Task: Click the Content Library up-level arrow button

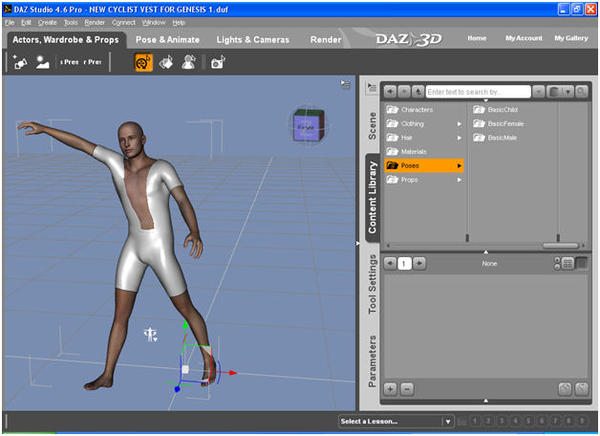Action: pos(417,91)
